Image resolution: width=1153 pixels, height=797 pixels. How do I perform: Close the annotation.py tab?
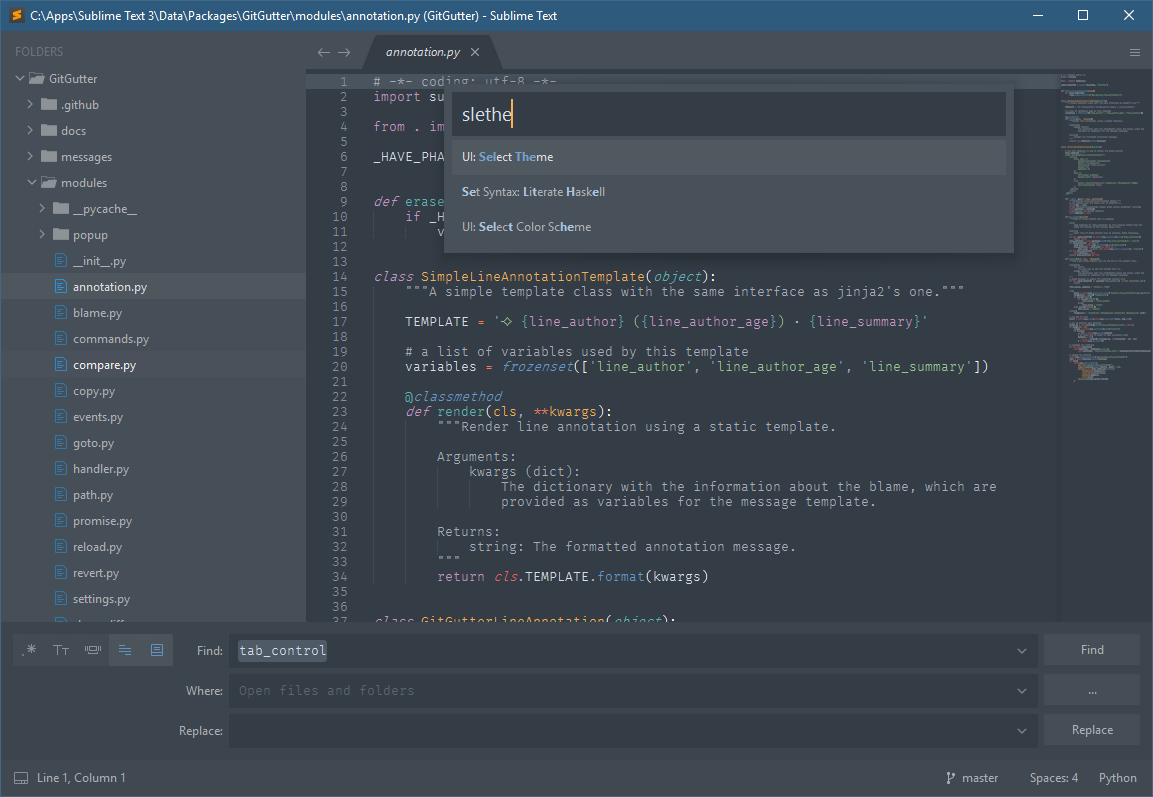475,51
